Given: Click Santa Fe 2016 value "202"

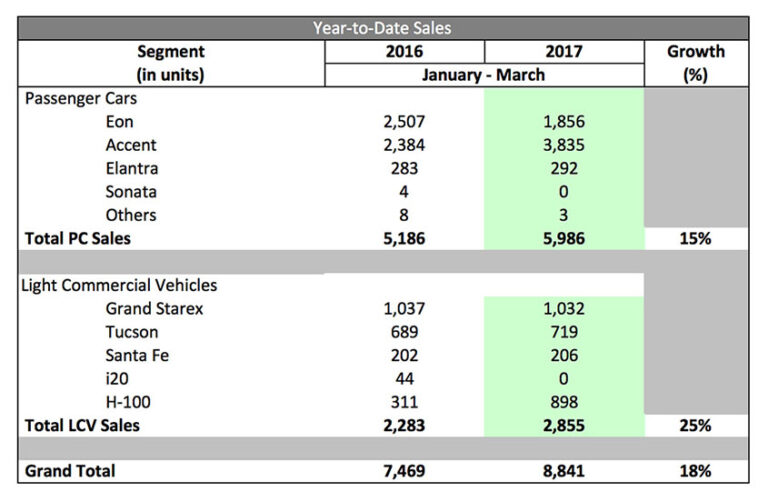Looking at the screenshot, I should tap(404, 355).
